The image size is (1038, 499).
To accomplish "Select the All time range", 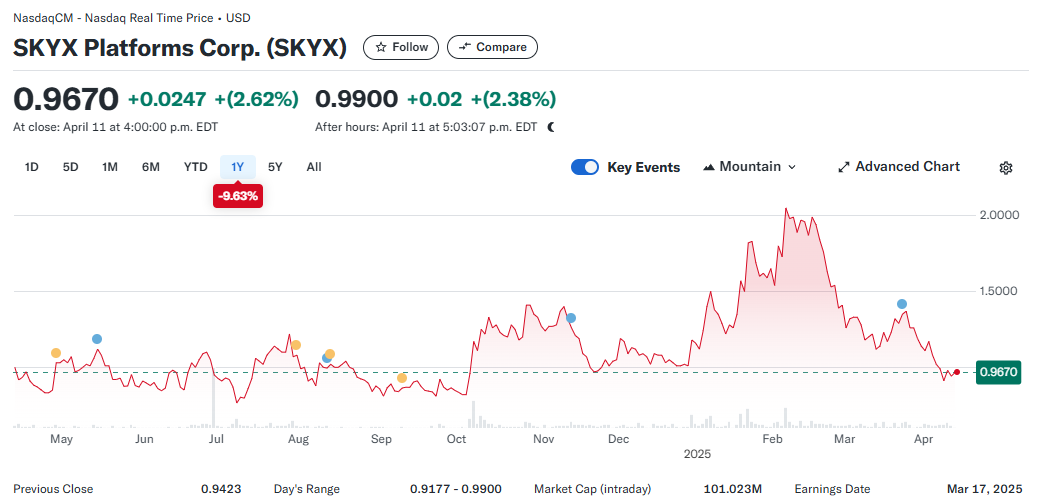I will tap(314, 167).
